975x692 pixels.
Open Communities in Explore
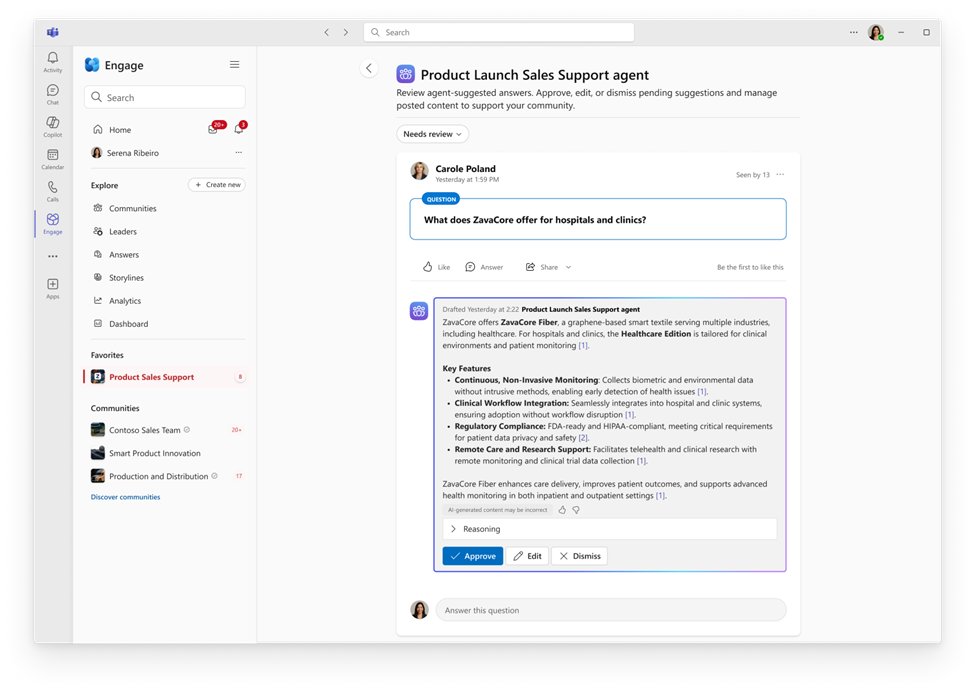coord(132,208)
